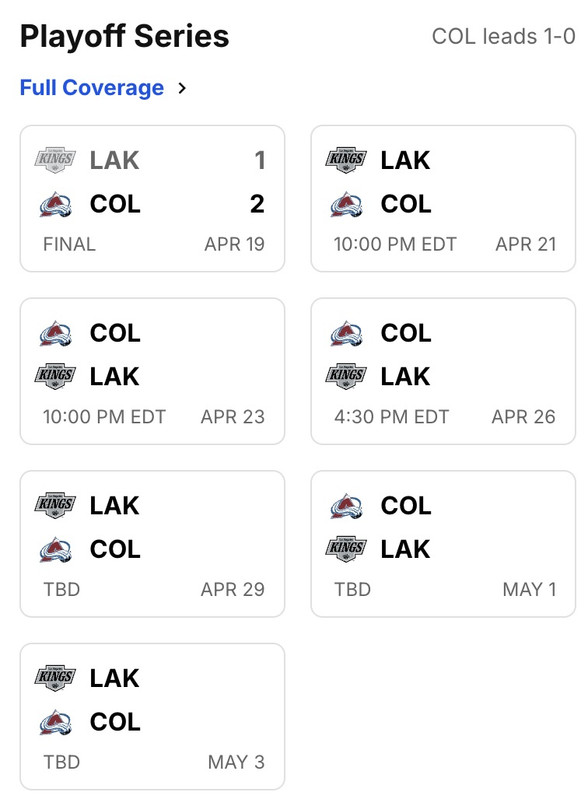Screen dimensions: 588x800
Task: Click the COL Avalanche logo in the Final game
Action: point(55,204)
